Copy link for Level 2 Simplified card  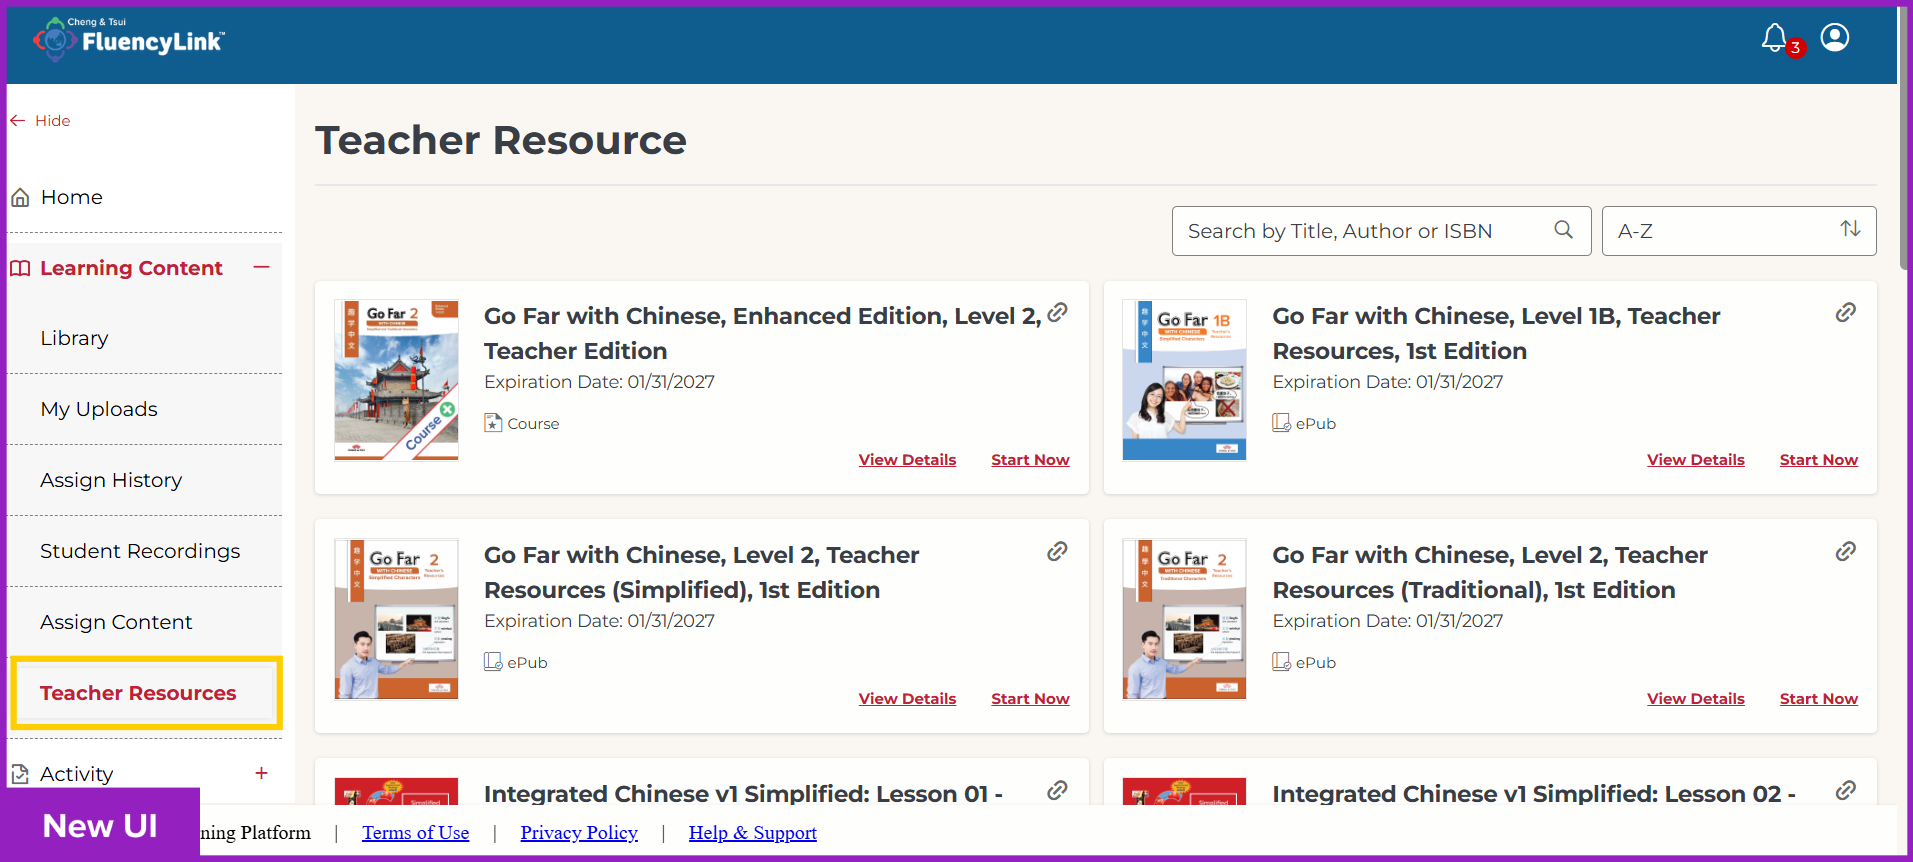1057,552
